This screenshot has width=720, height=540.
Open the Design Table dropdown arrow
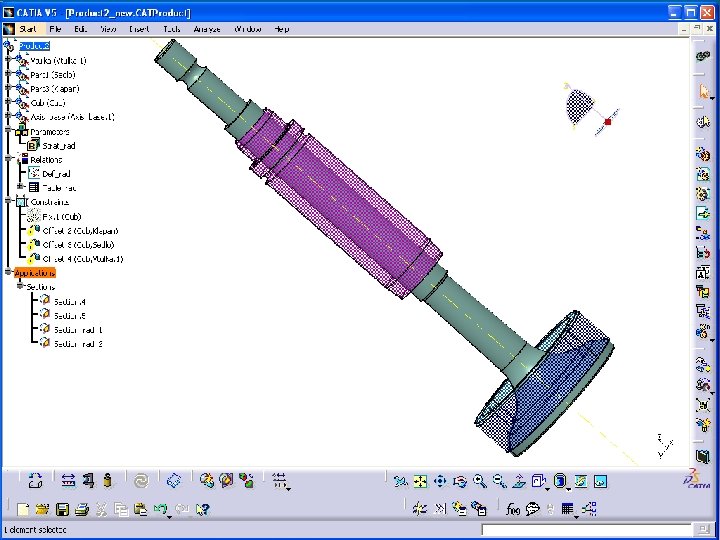tap(577, 517)
